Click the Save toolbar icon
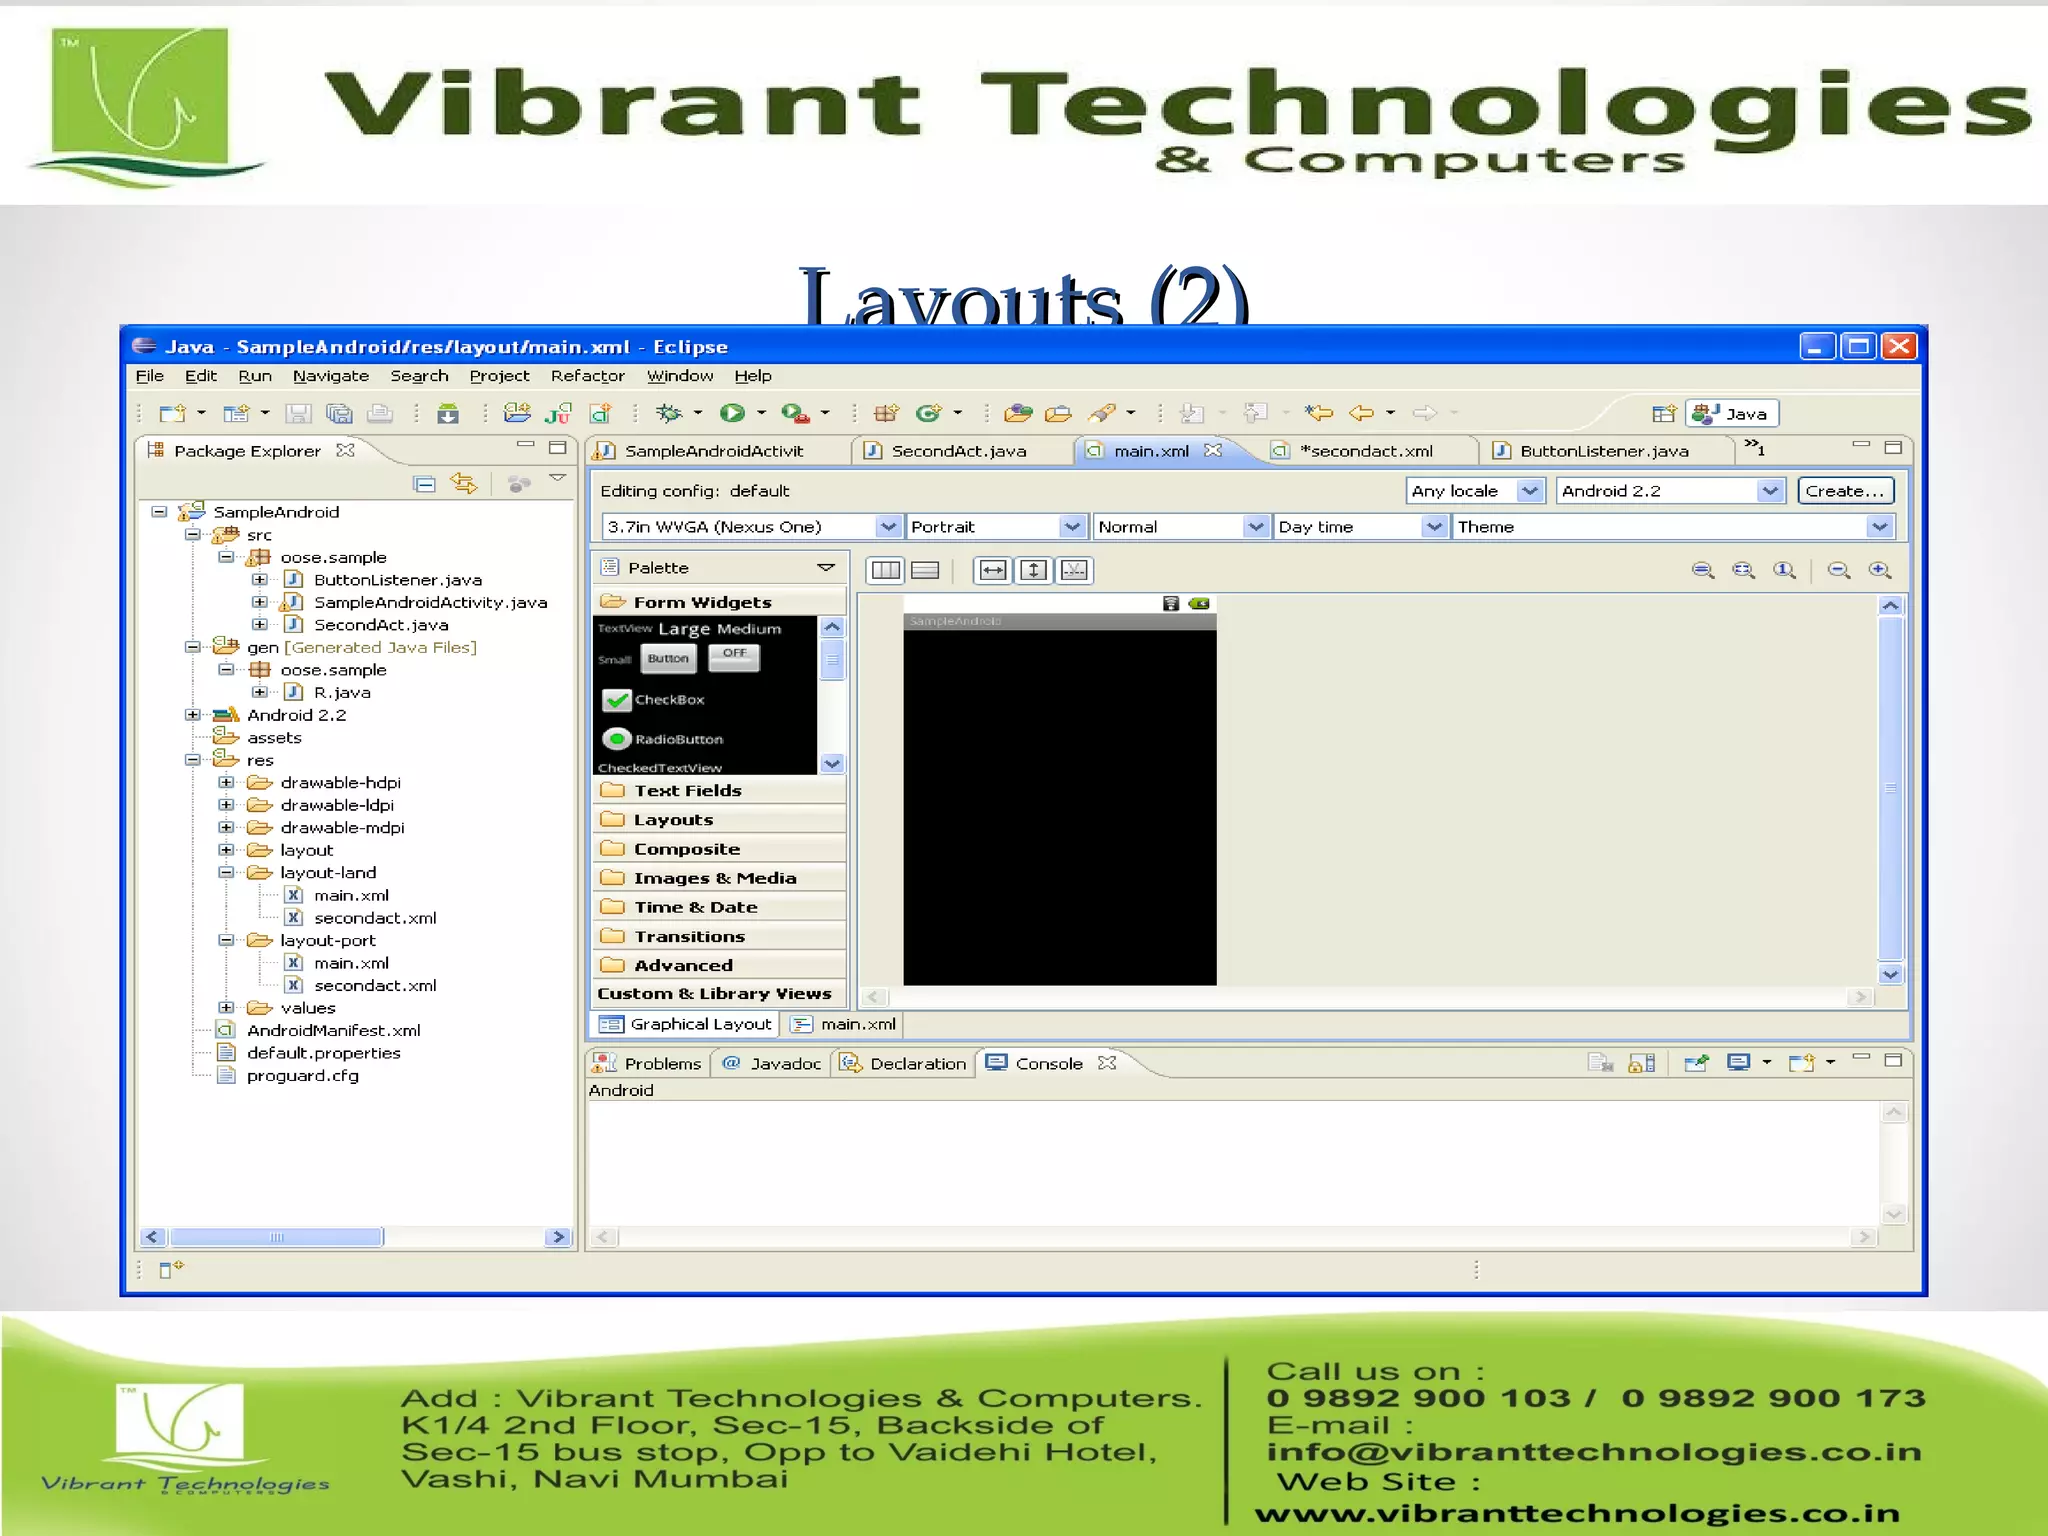The image size is (2048, 1536). coord(298,413)
